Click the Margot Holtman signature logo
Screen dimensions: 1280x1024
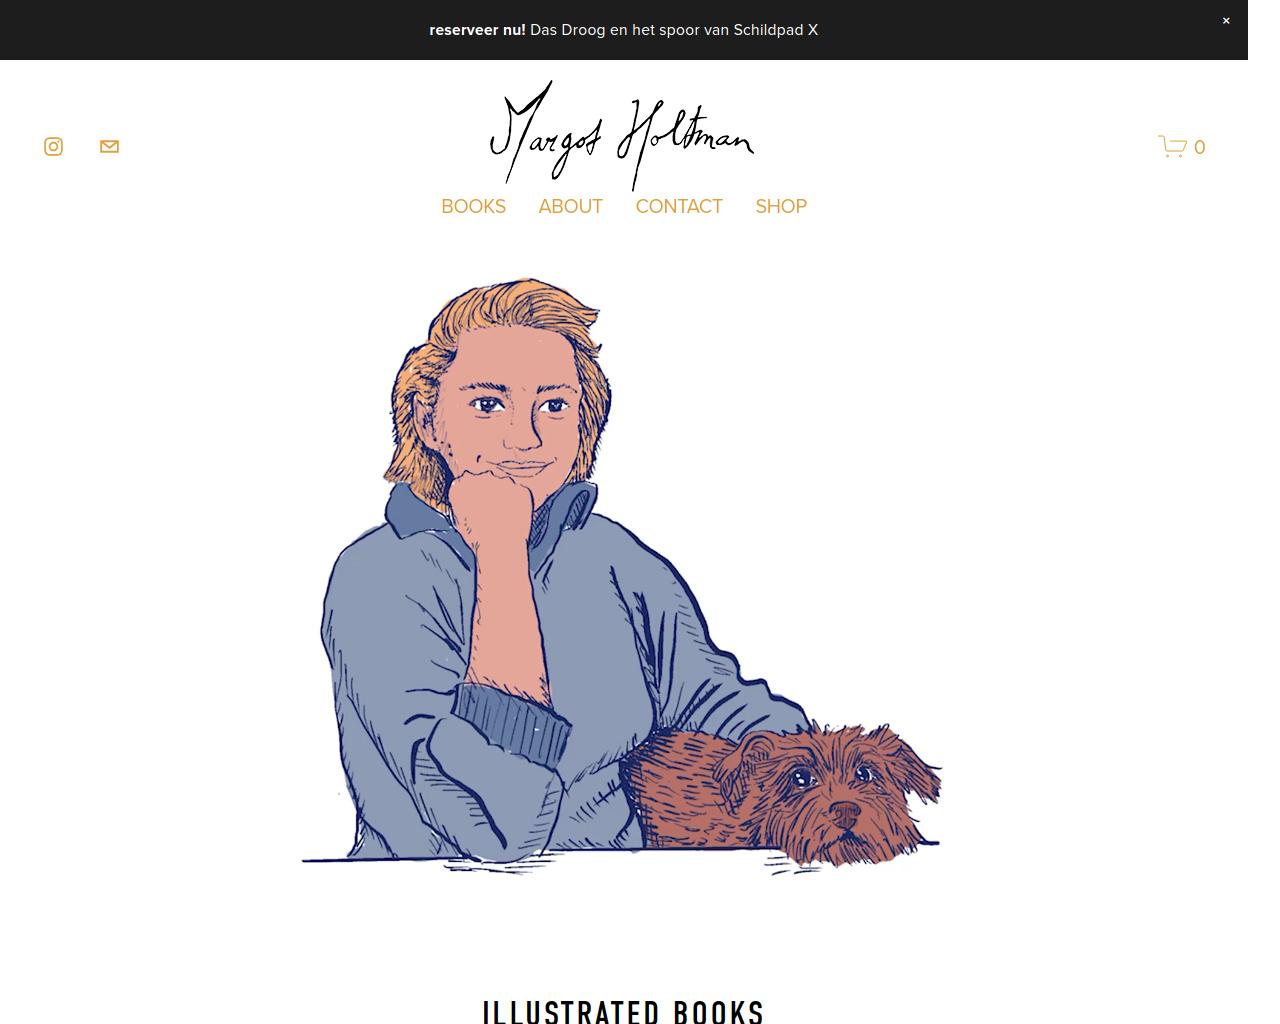622,135
